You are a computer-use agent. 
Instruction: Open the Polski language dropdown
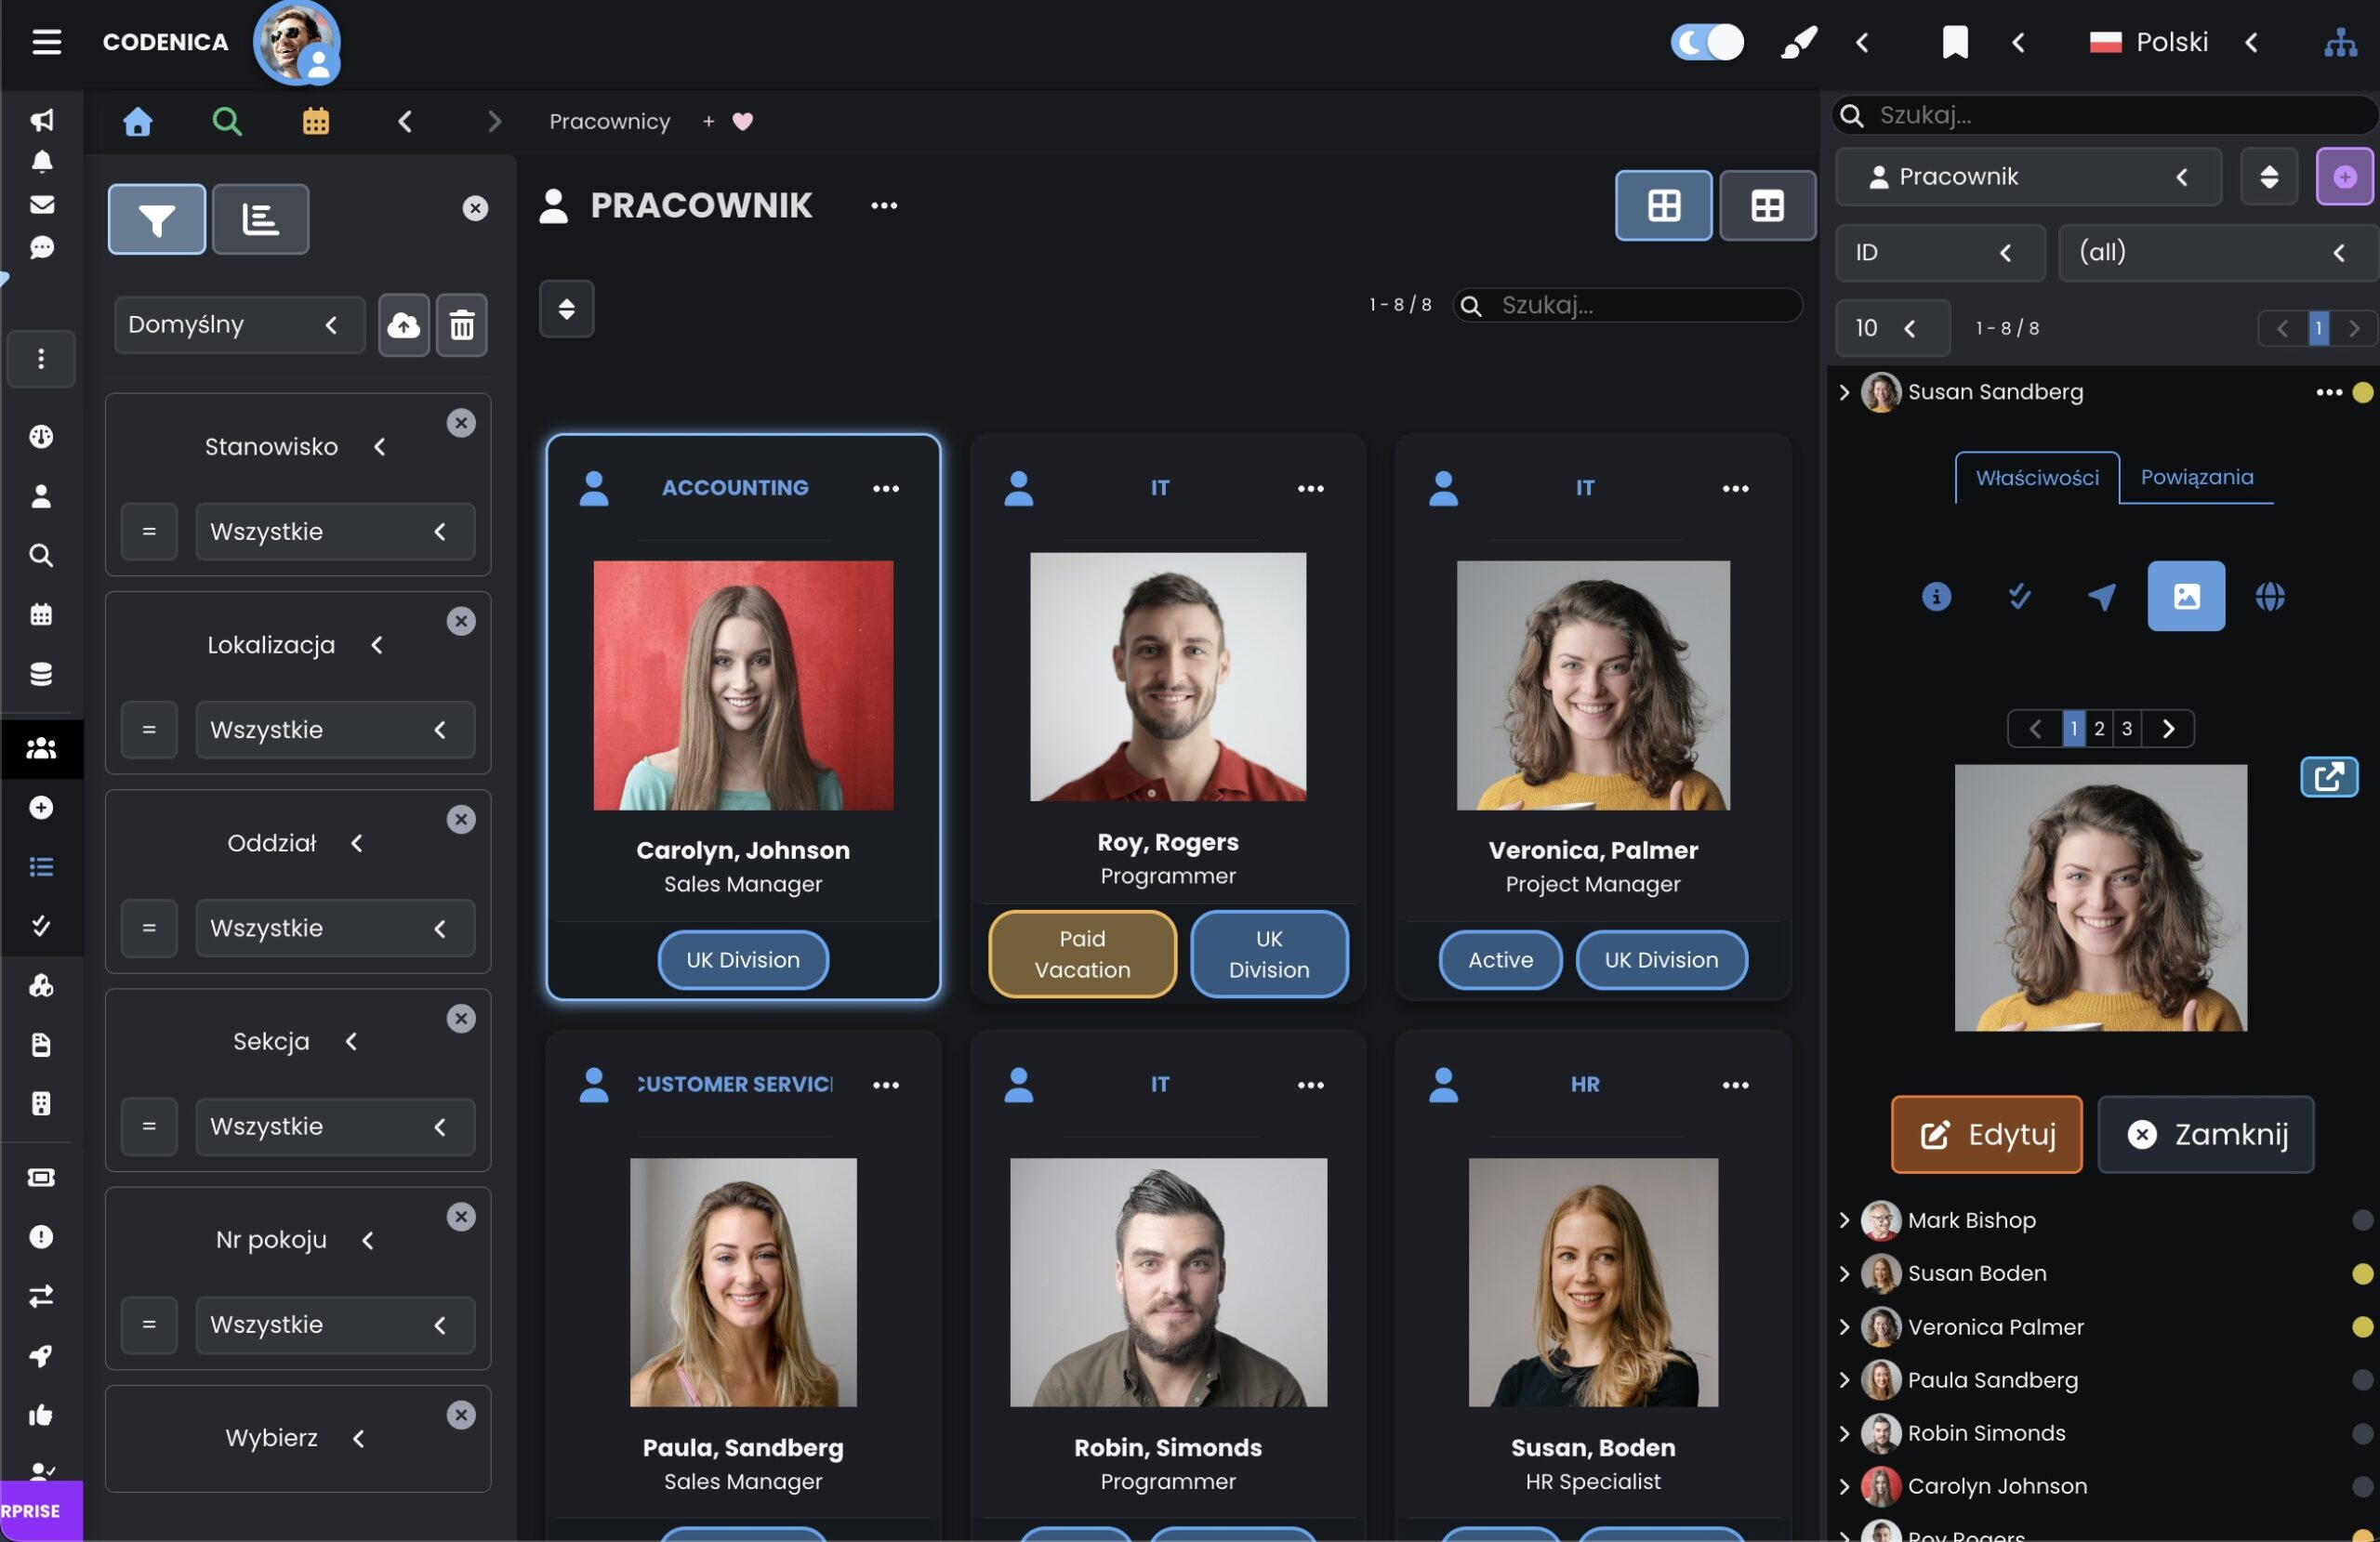click(2172, 42)
